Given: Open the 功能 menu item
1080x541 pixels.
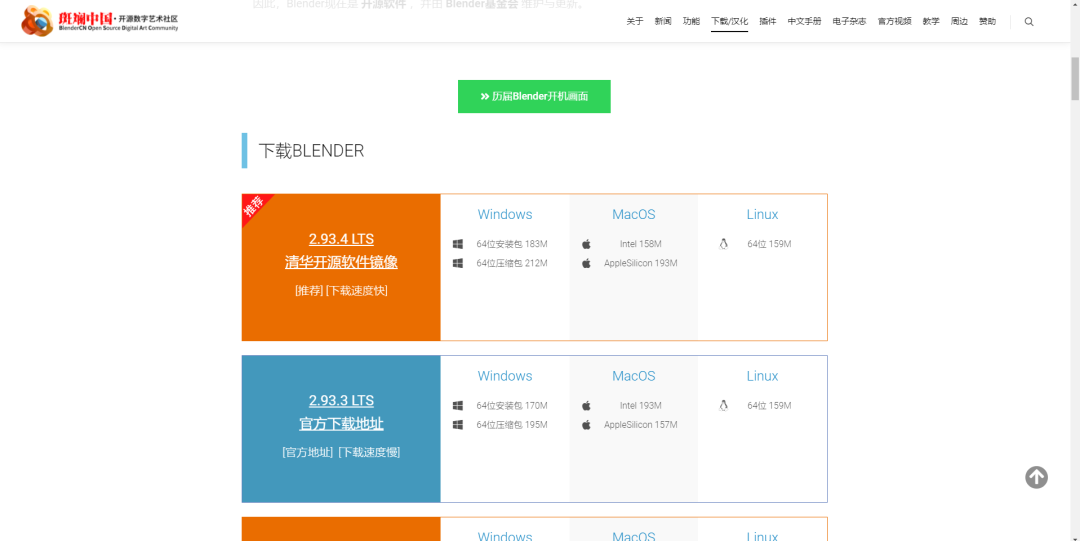Looking at the screenshot, I should point(691,21).
